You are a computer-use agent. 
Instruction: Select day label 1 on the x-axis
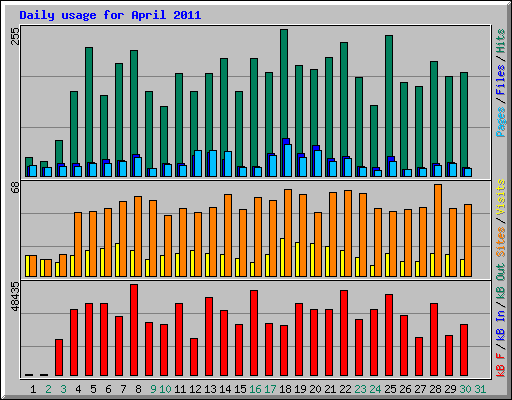coord(33,389)
